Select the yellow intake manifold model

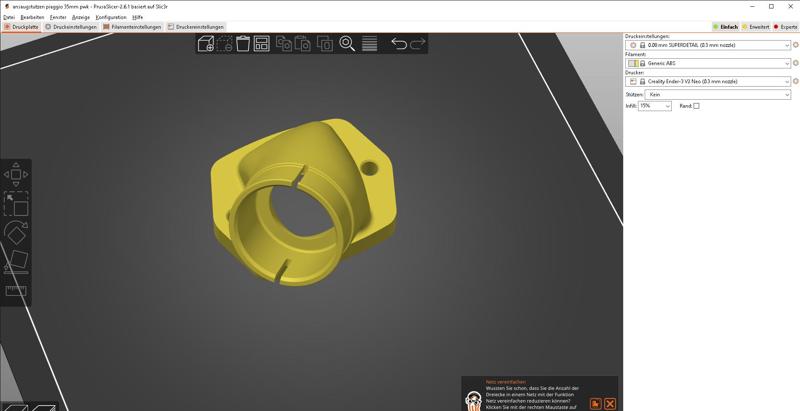pos(303,204)
